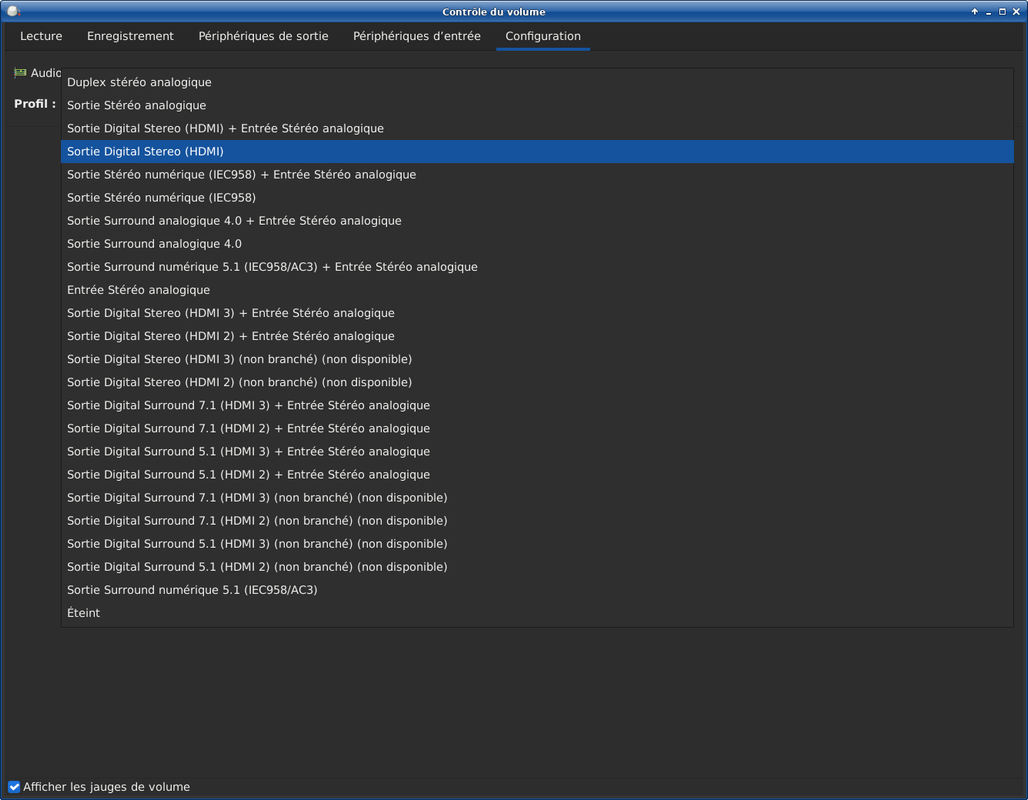Select Digital Surround 7.1 (HDMI 2) (non branché)

pos(537,521)
